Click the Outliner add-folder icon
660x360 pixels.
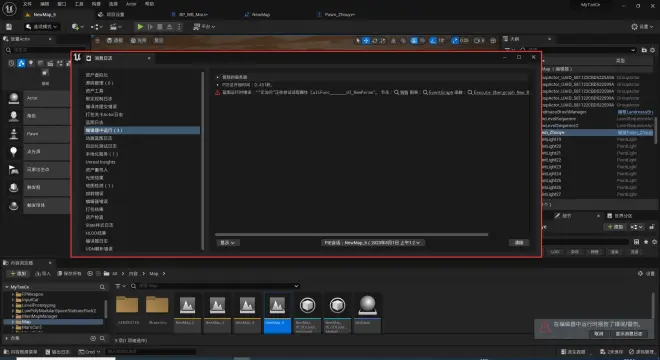tap(644, 50)
